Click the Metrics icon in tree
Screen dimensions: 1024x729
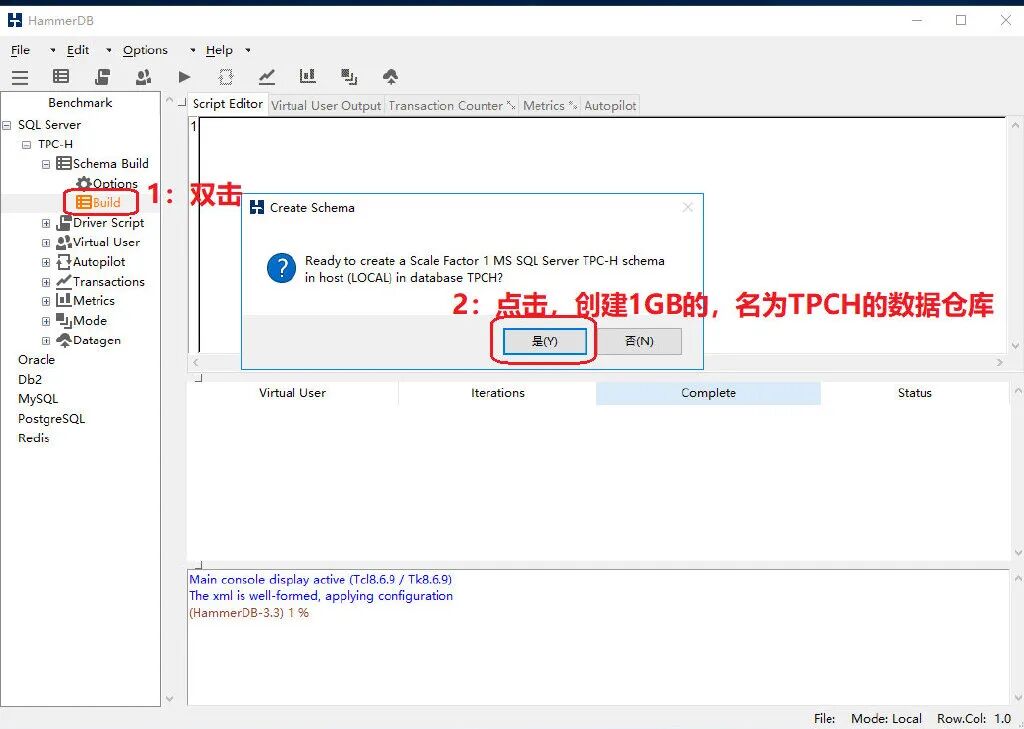64,300
